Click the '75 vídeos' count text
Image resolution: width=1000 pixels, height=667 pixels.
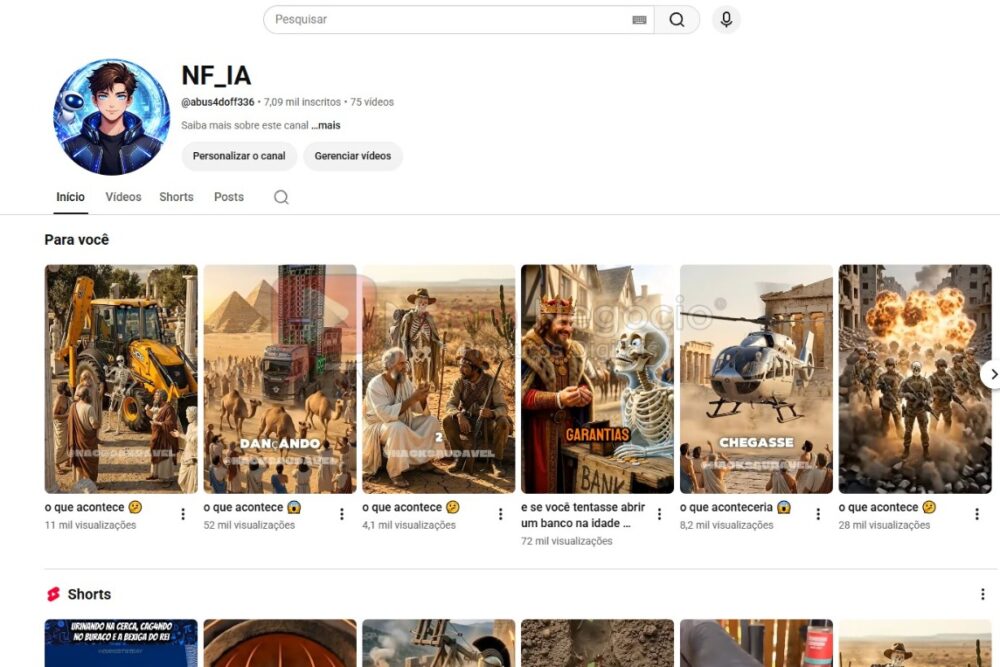tap(372, 102)
